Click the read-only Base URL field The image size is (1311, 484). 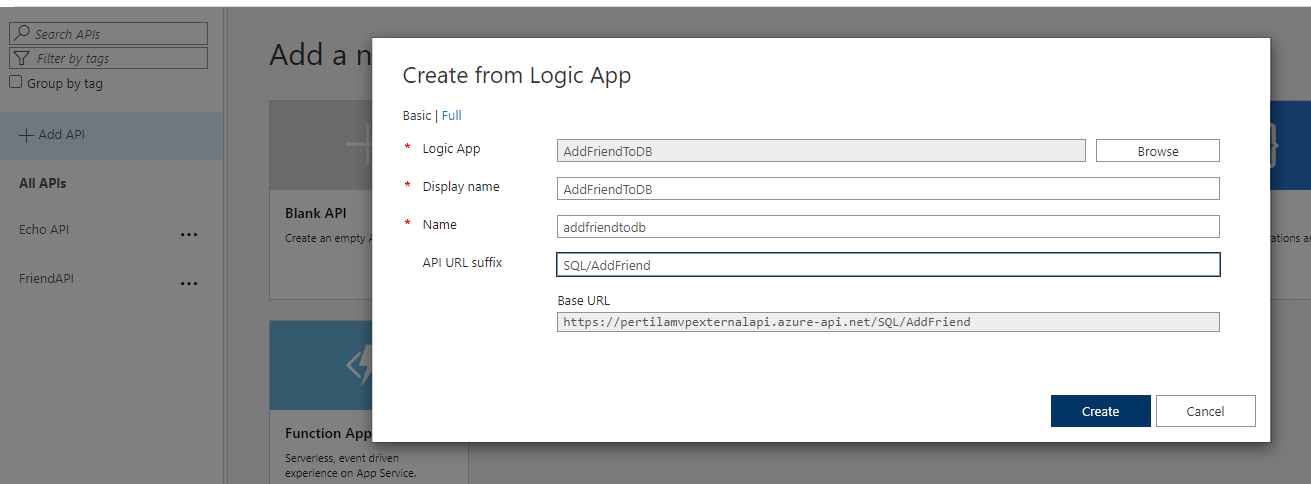click(x=887, y=322)
